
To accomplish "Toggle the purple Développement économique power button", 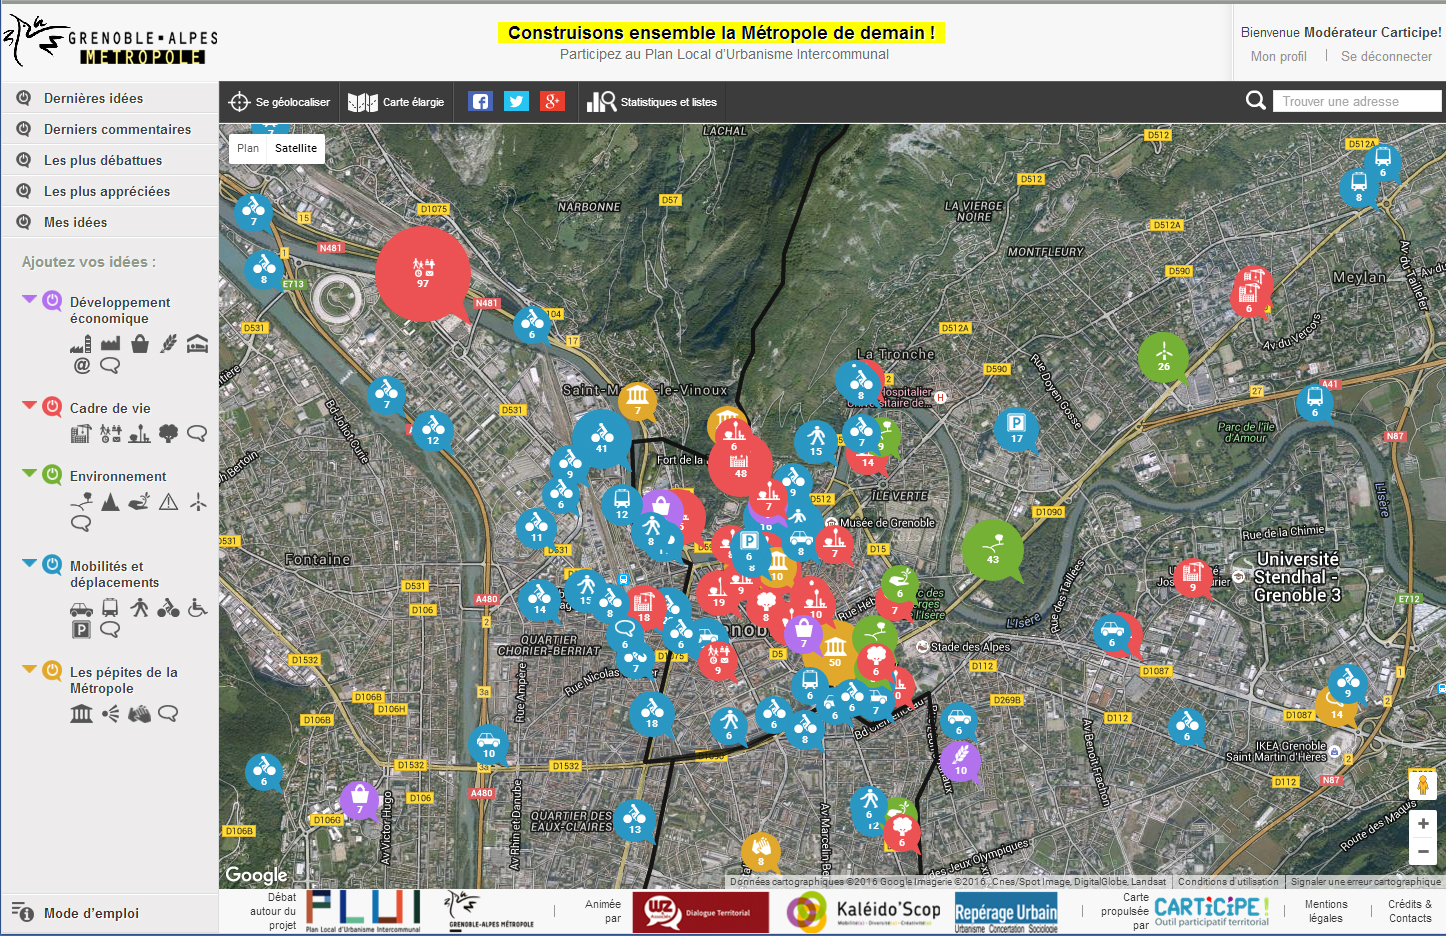I will (52, 300).
